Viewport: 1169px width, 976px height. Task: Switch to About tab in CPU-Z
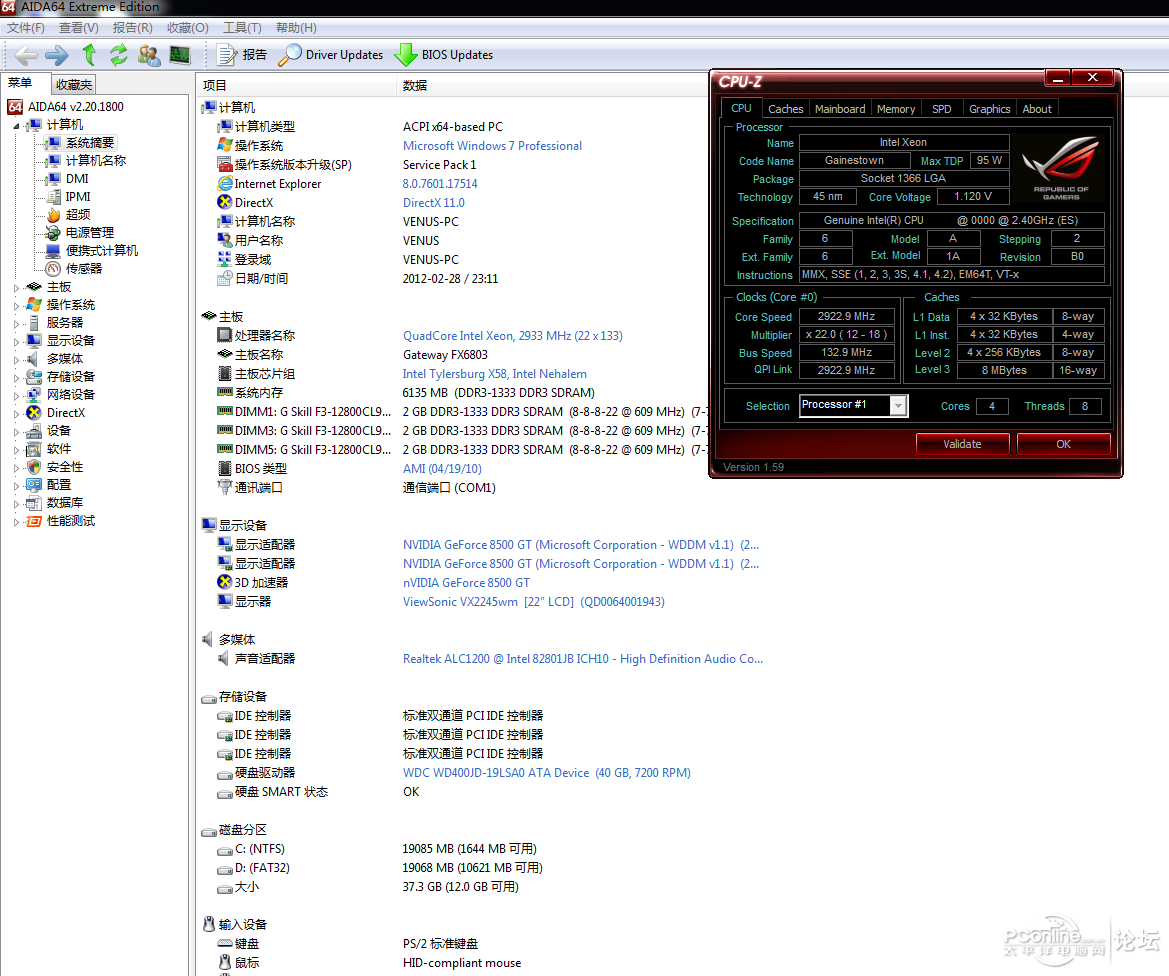pyautogui.click(x=1037, y=109)
